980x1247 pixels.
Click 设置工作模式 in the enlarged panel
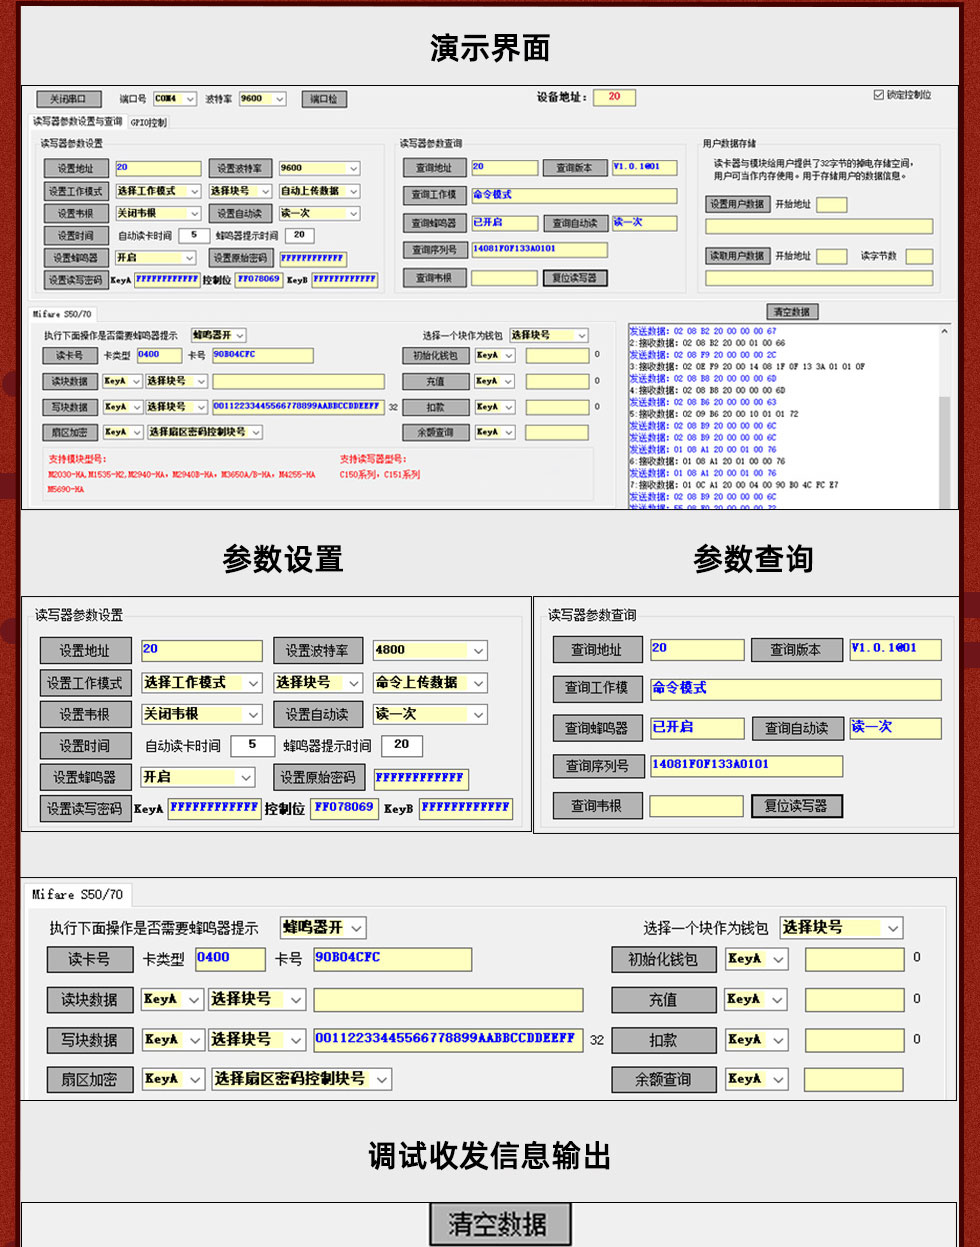click(84, 683)
